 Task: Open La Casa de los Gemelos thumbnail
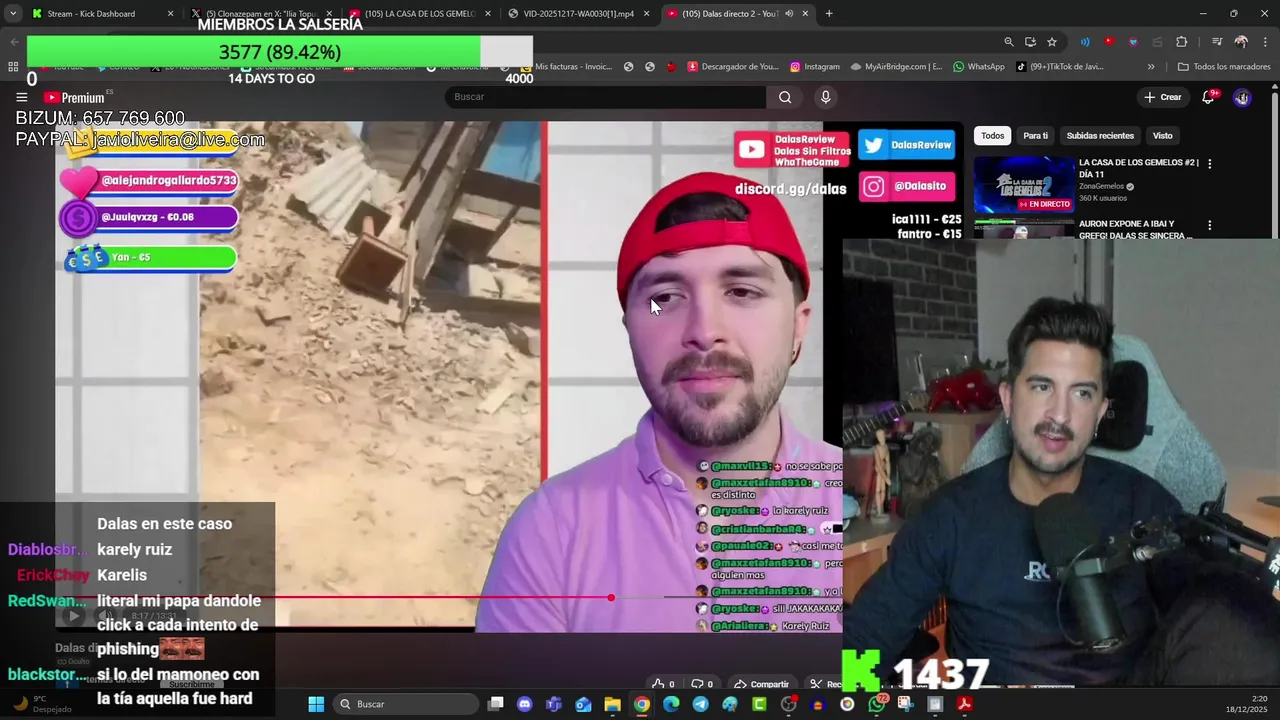(x=1024, y=184)
